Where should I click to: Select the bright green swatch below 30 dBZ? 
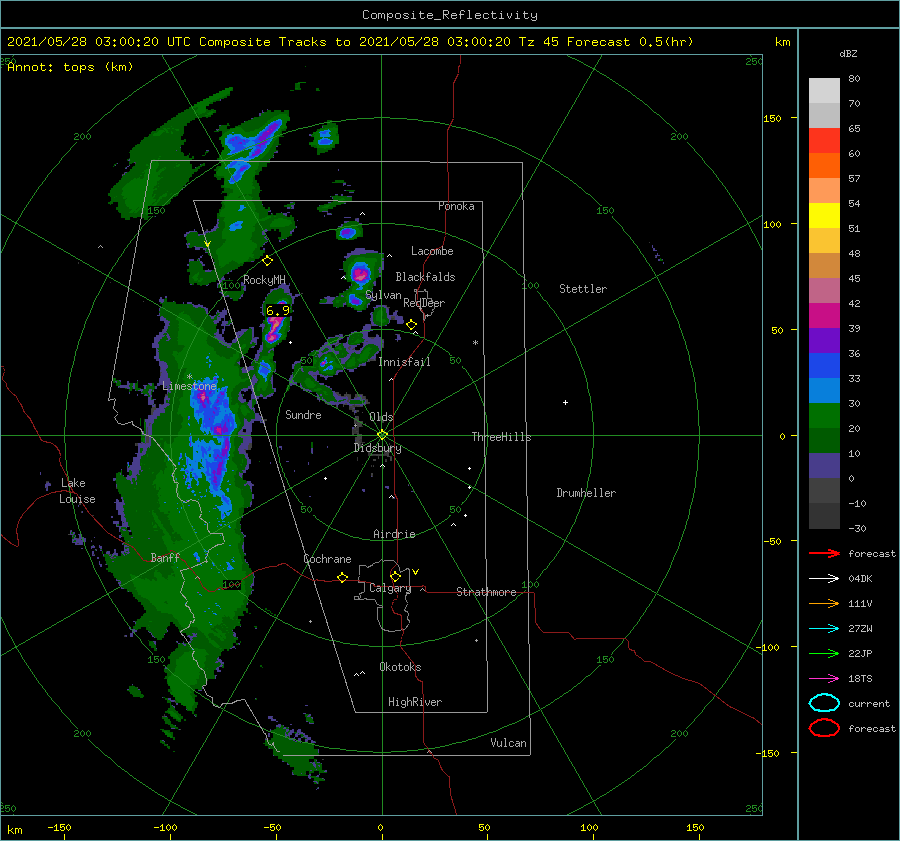(824, 416)
